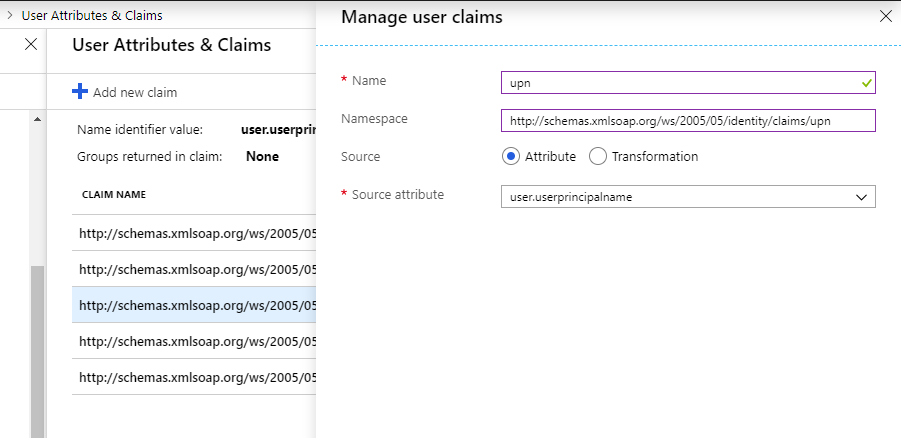This screenshot has width=901, height=438.
Task: Click the Groups returned in claim None value
Action: click(263, 156)
